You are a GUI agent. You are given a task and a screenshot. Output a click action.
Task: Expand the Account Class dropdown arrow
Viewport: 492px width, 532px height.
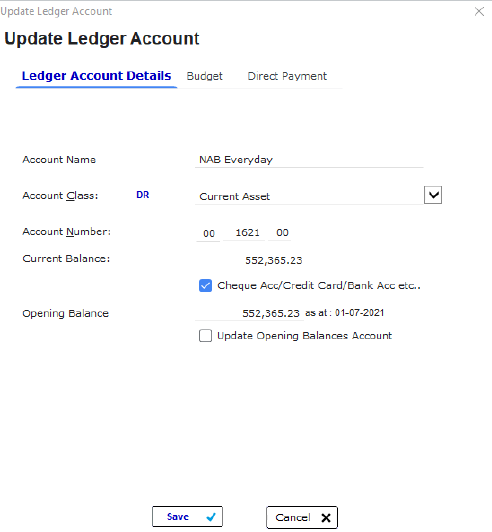[x=433, y=195]
